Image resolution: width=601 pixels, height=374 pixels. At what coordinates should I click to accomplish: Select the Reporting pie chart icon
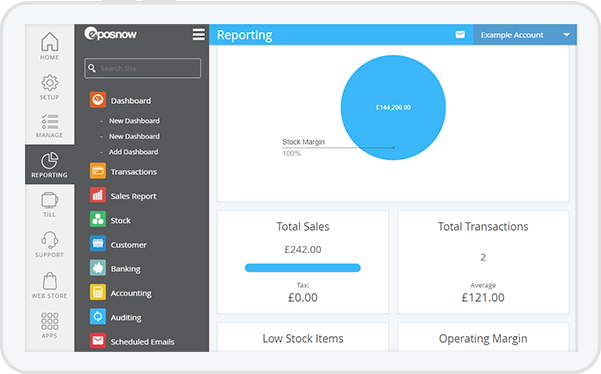(x=50, y=161)
